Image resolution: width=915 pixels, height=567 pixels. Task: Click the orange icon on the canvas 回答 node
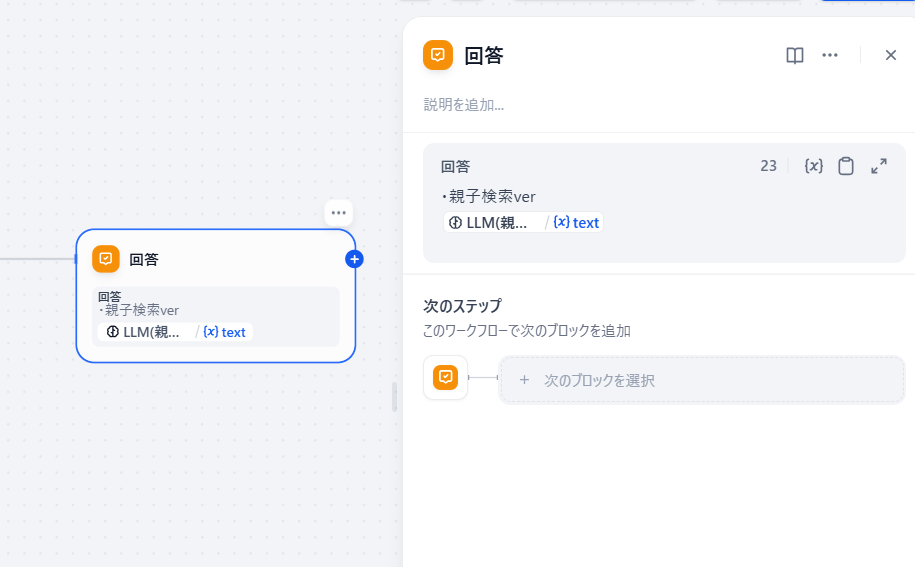tap(106, 259)
